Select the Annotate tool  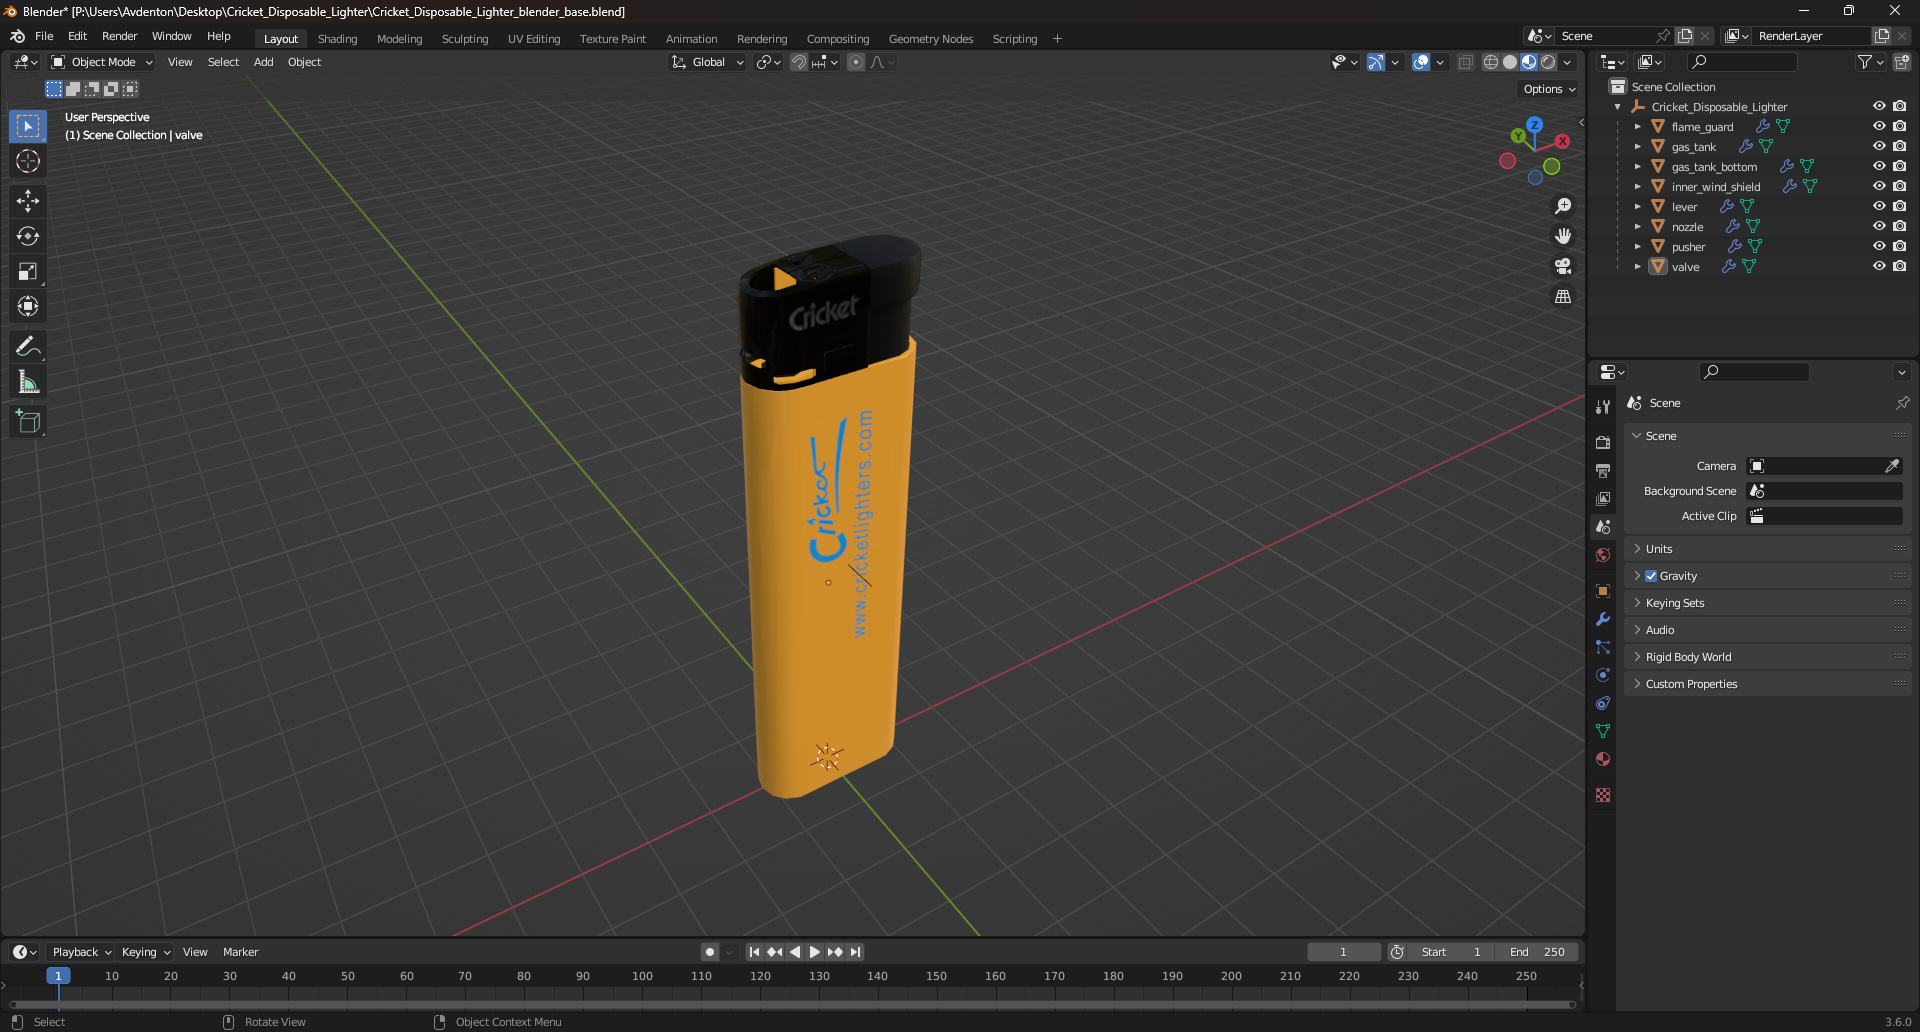click(28, 346)
